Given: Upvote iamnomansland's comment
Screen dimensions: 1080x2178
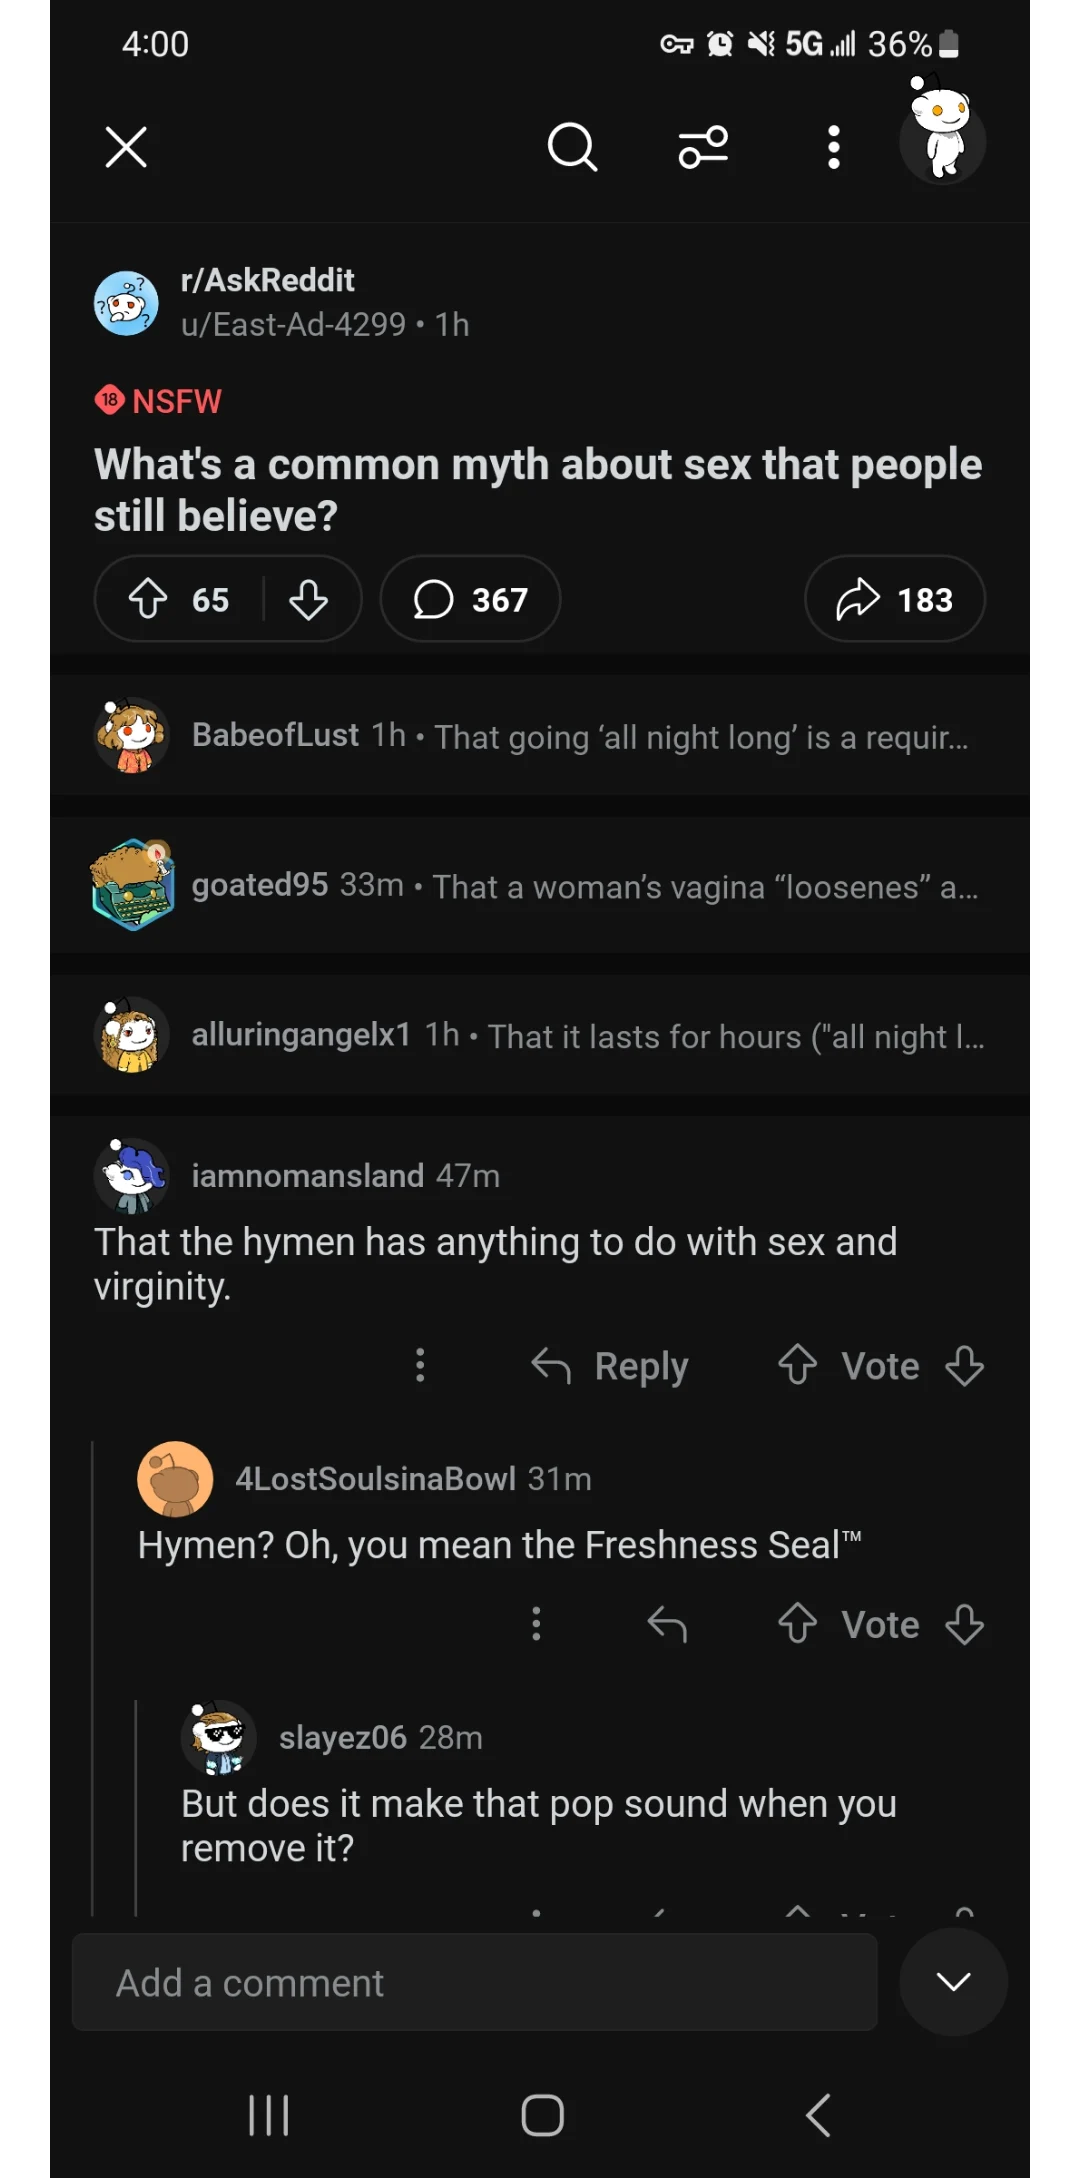Looking at the screenshot, I should [798, 1366].
